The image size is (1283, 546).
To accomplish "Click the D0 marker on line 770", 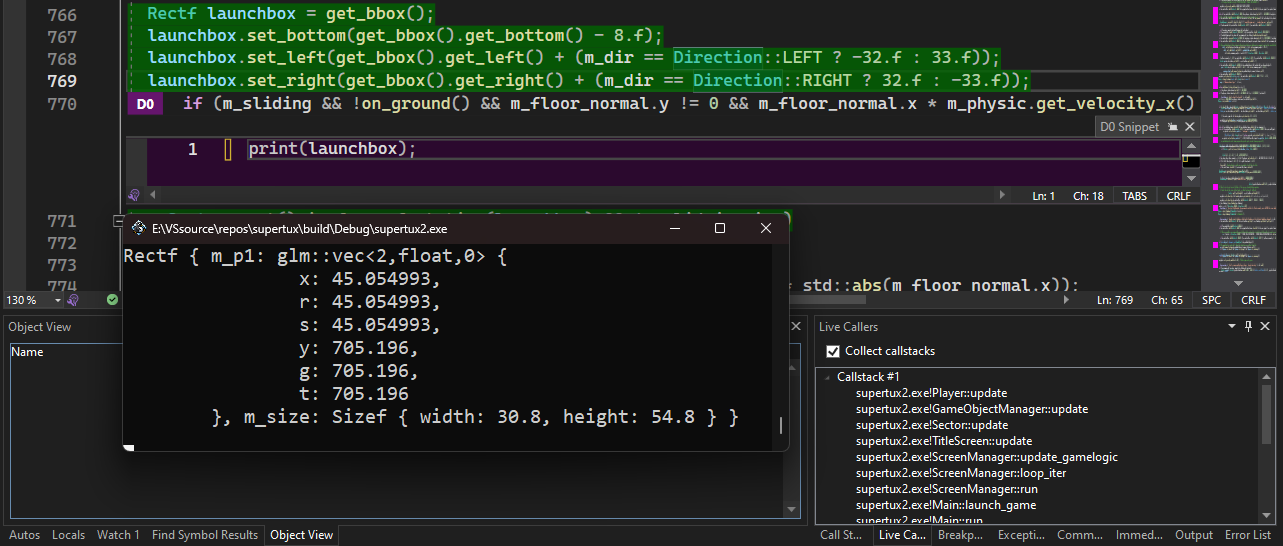I will pos(145,104).
